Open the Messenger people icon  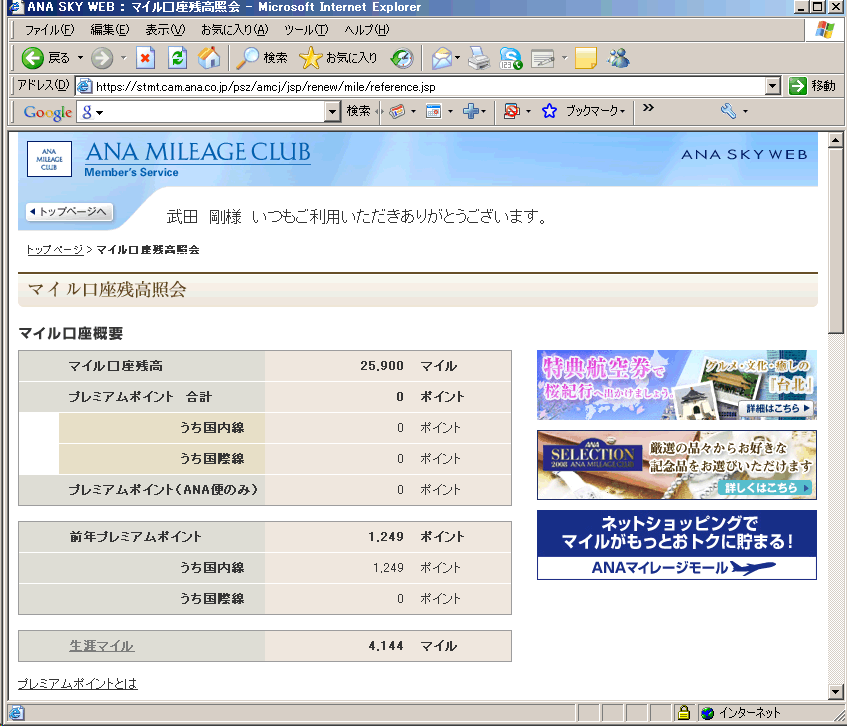[619, 58]
